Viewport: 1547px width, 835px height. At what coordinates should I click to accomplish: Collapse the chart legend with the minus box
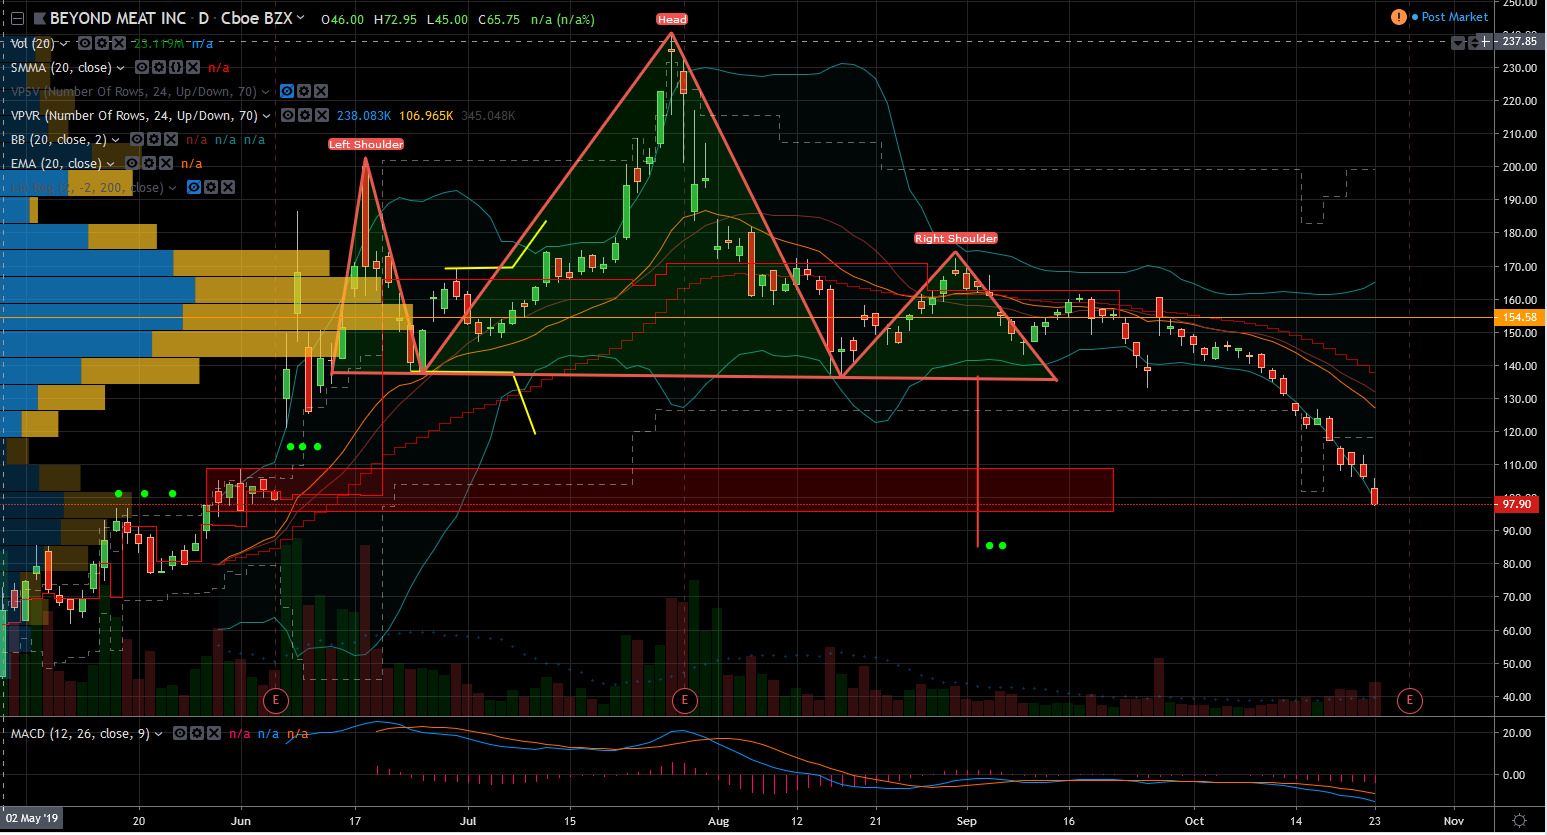pos(17,18)
